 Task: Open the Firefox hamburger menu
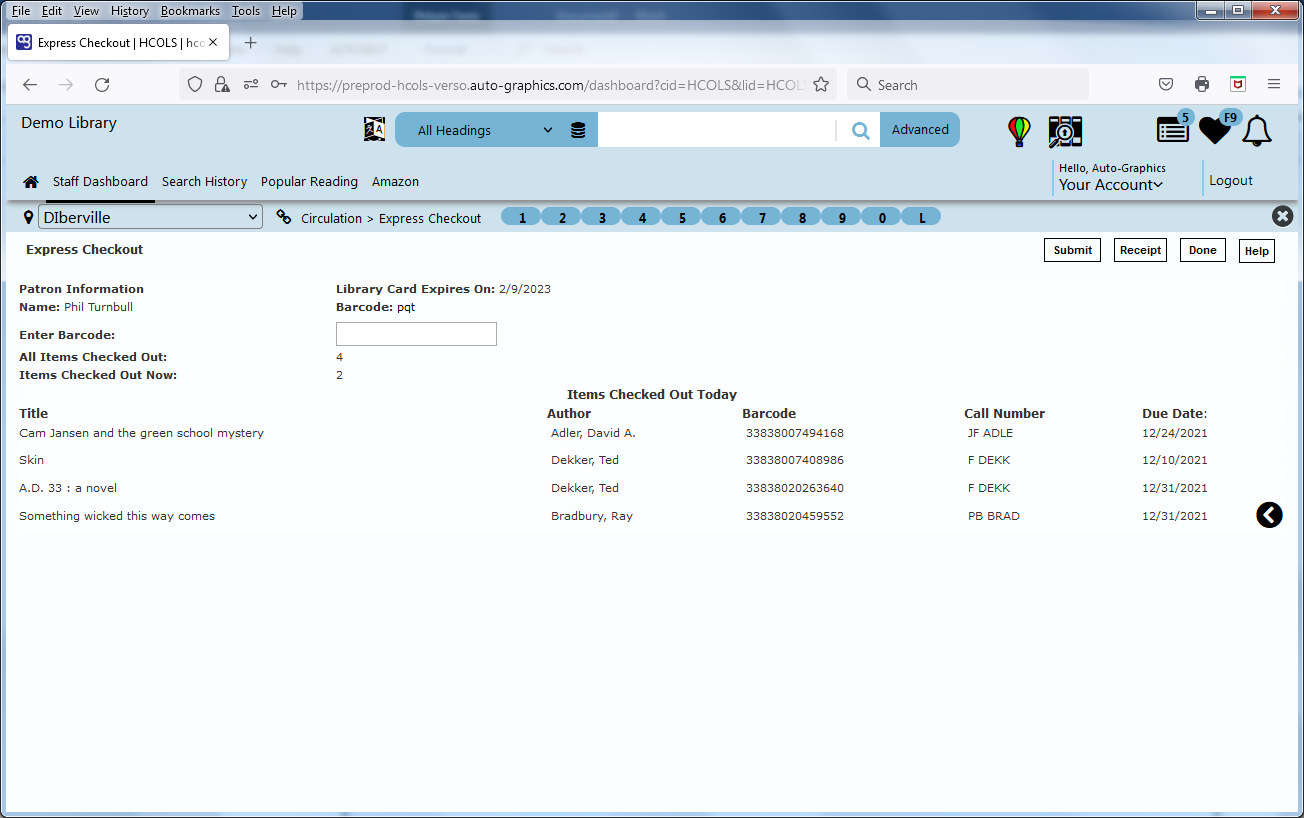1274,85
